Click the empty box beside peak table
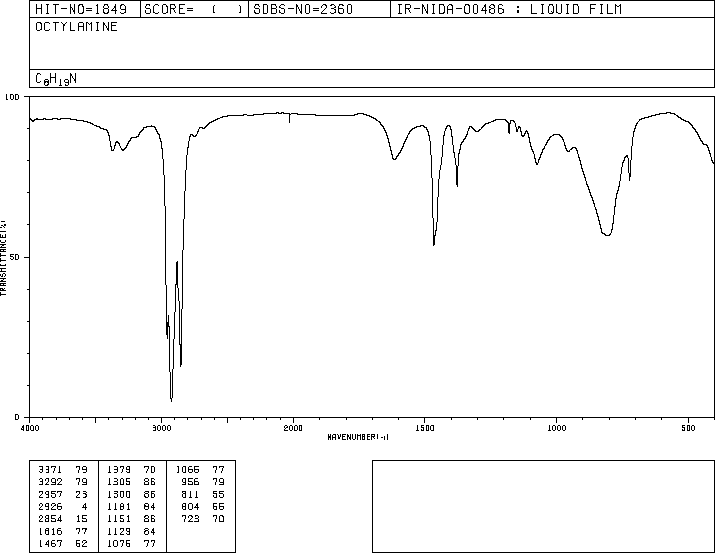This screenshot has width=715, height=553. tap(543, 506)
